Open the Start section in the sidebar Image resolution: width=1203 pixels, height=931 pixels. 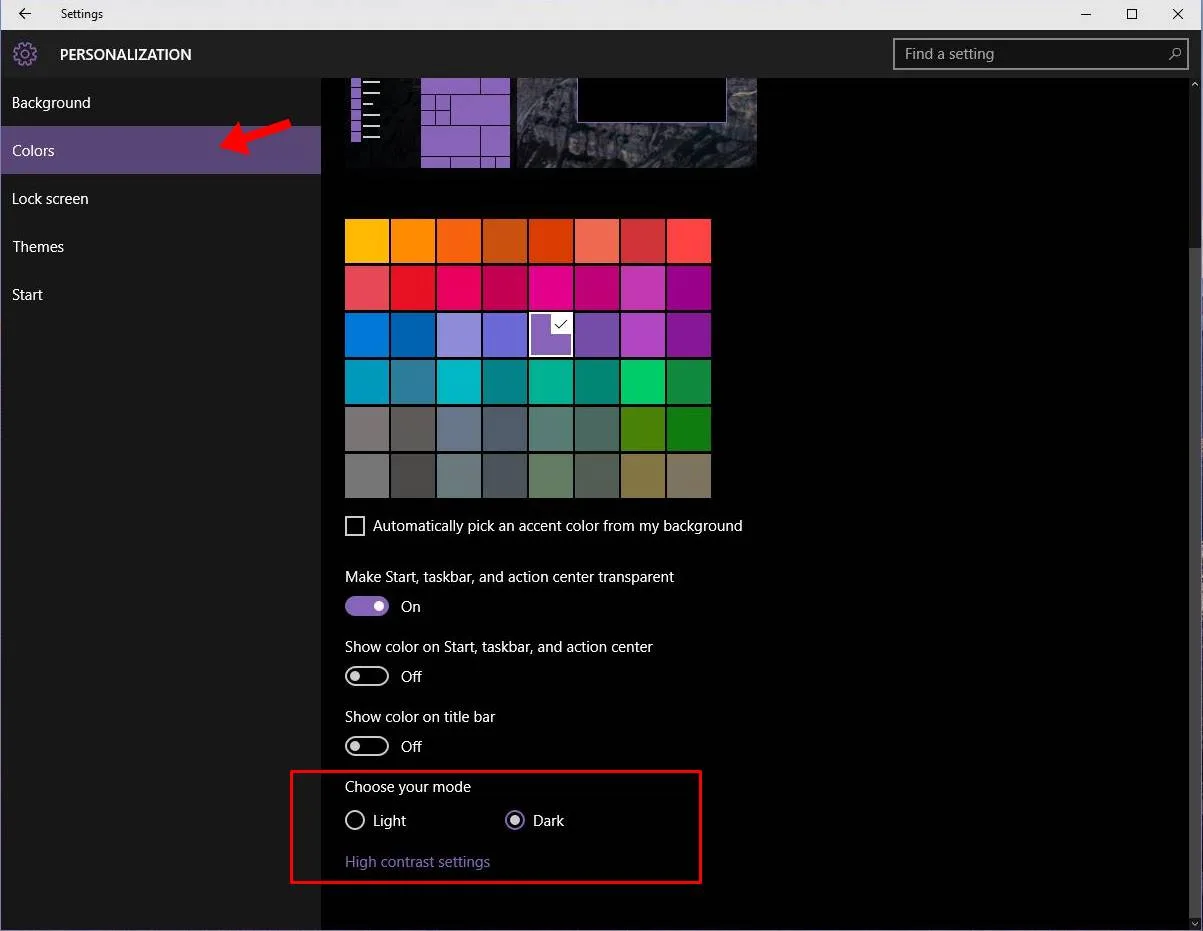(27, 294)
